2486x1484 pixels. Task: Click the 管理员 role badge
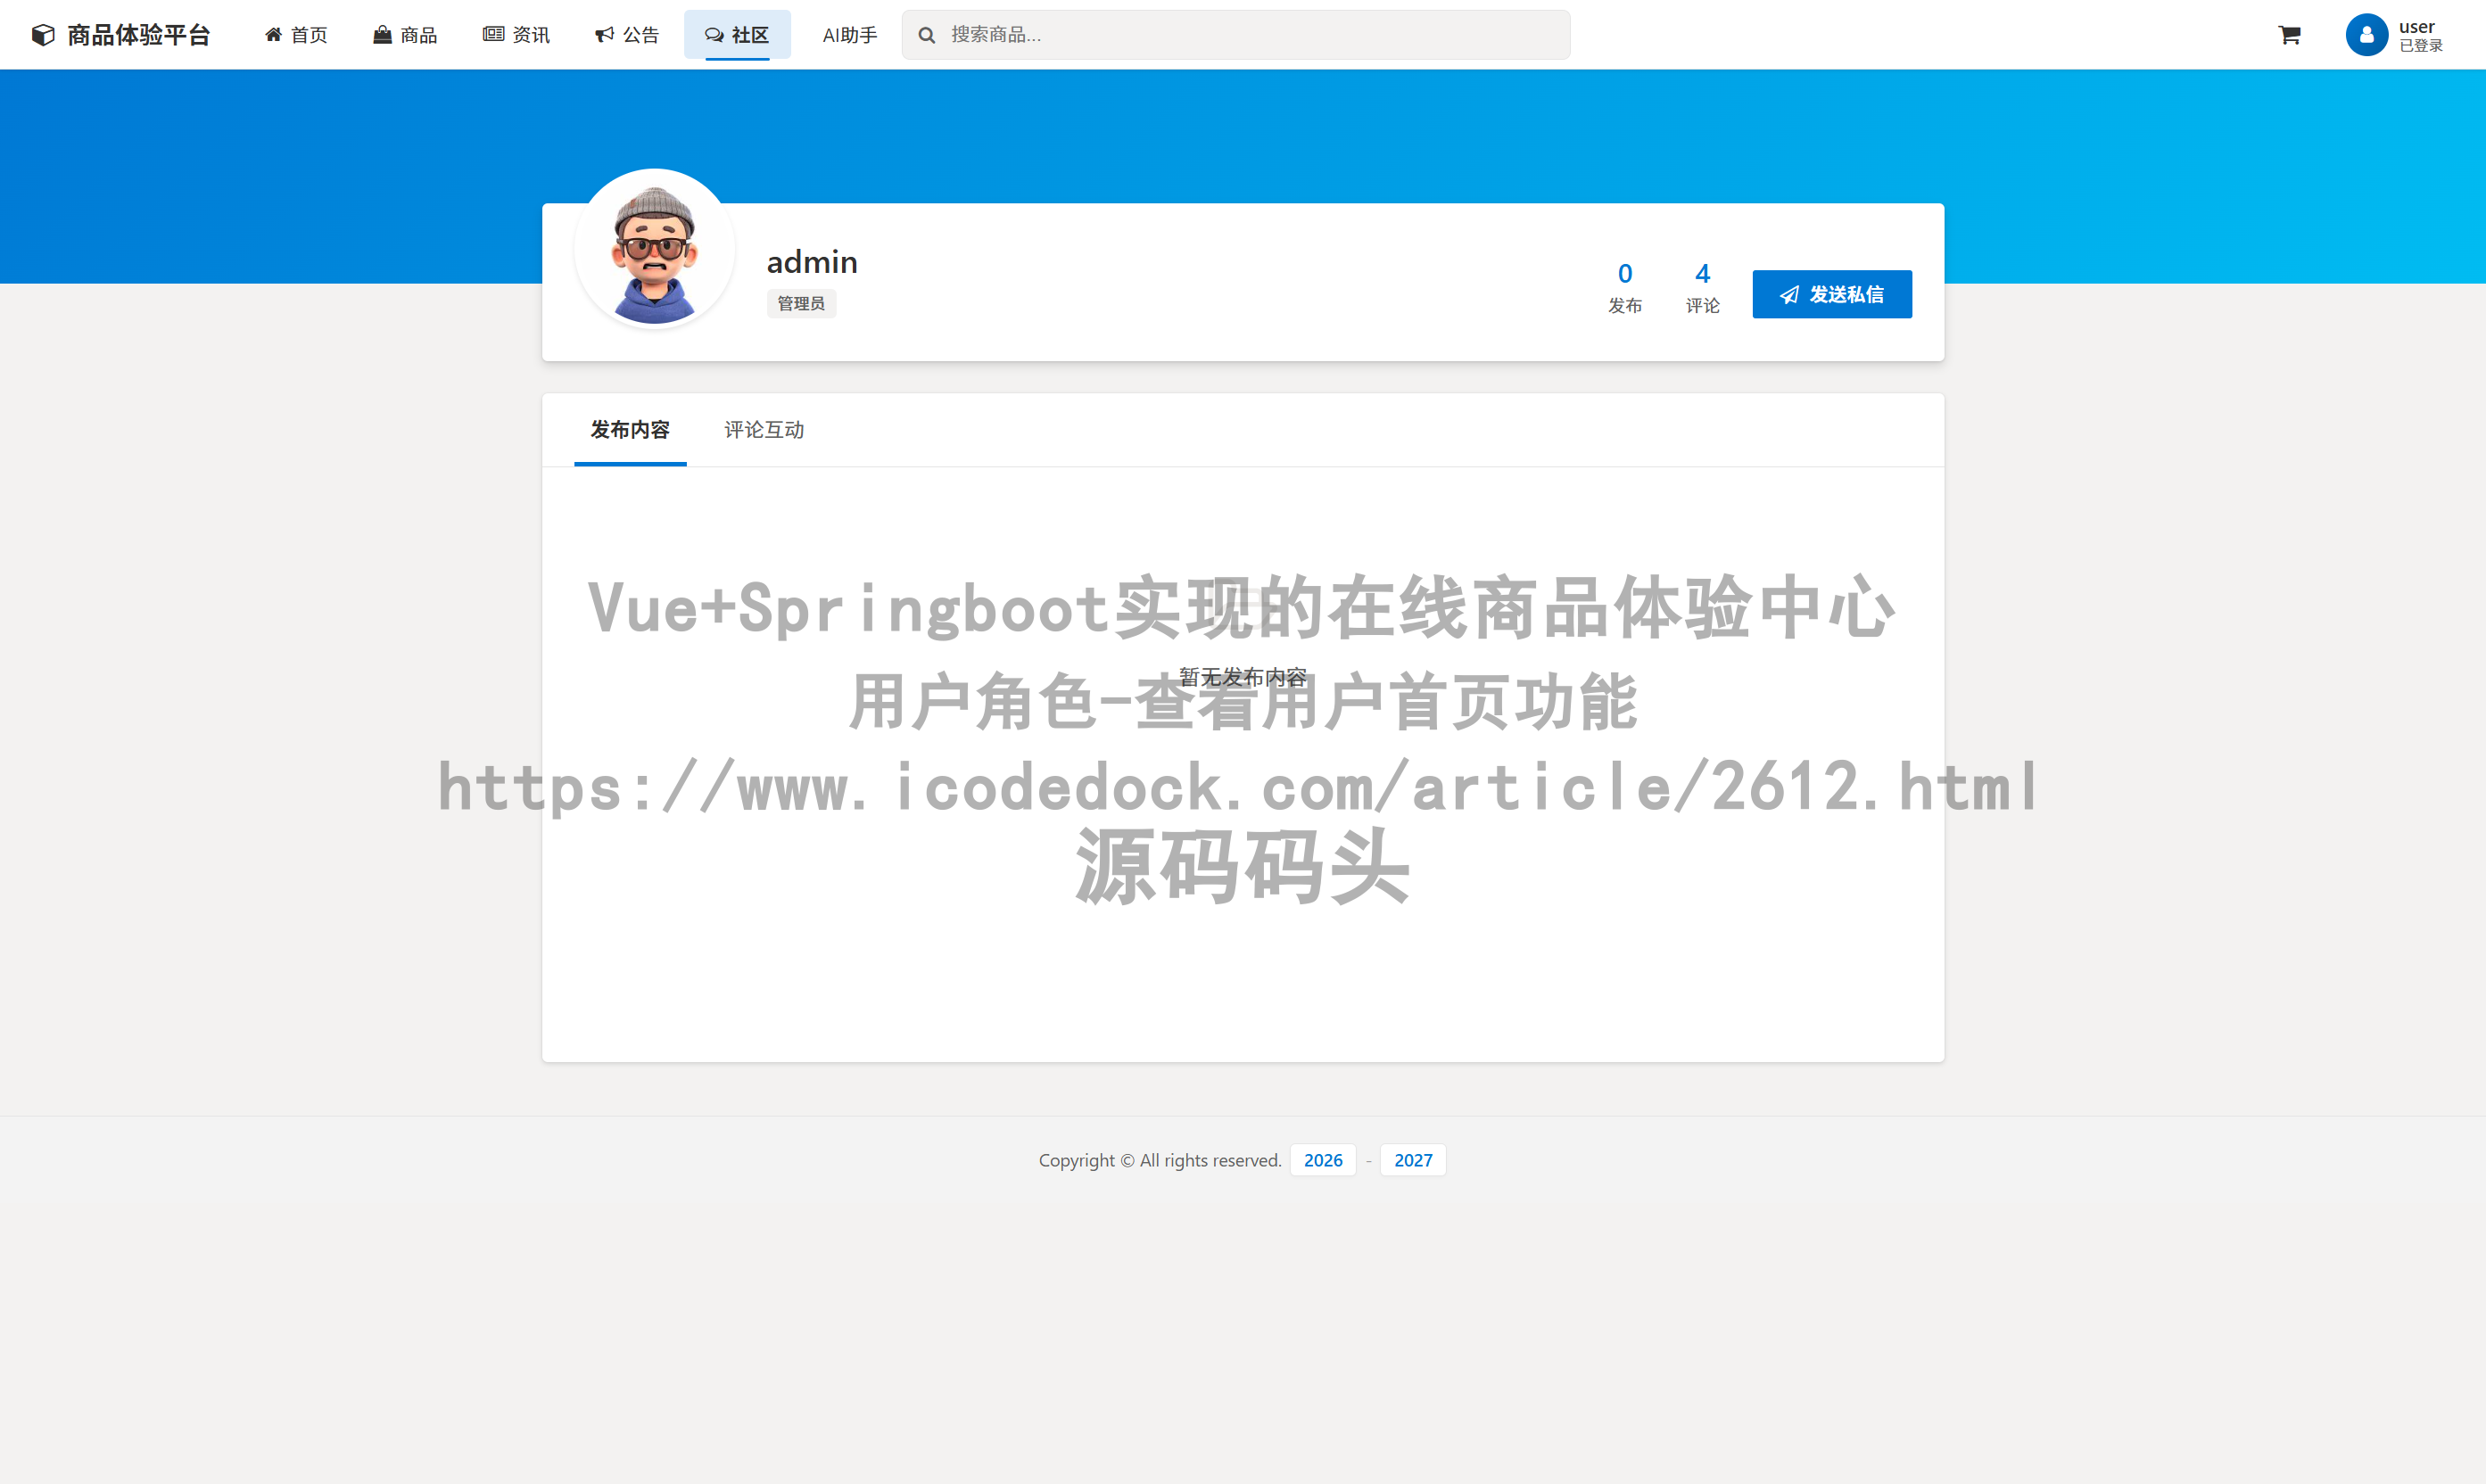coord(800,303)
